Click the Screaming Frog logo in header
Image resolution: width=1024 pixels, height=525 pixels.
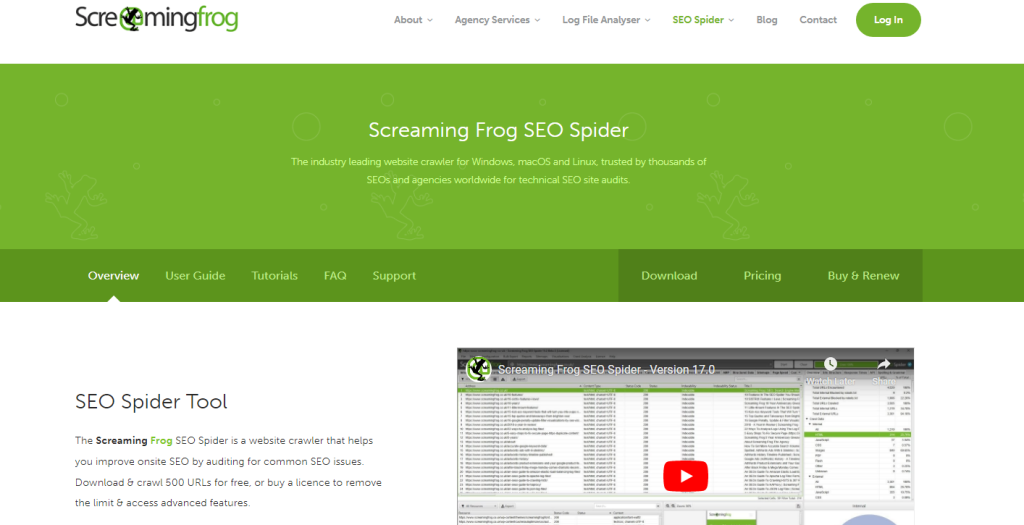click(x=156, y=19)
